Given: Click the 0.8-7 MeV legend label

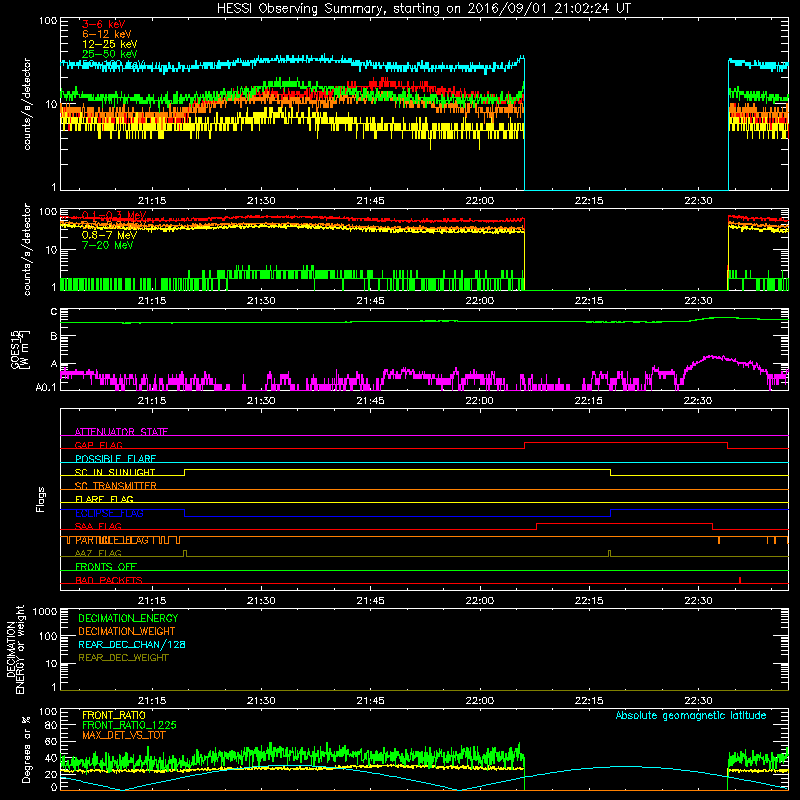Looking at the screenshot, I should pos(109,235).
